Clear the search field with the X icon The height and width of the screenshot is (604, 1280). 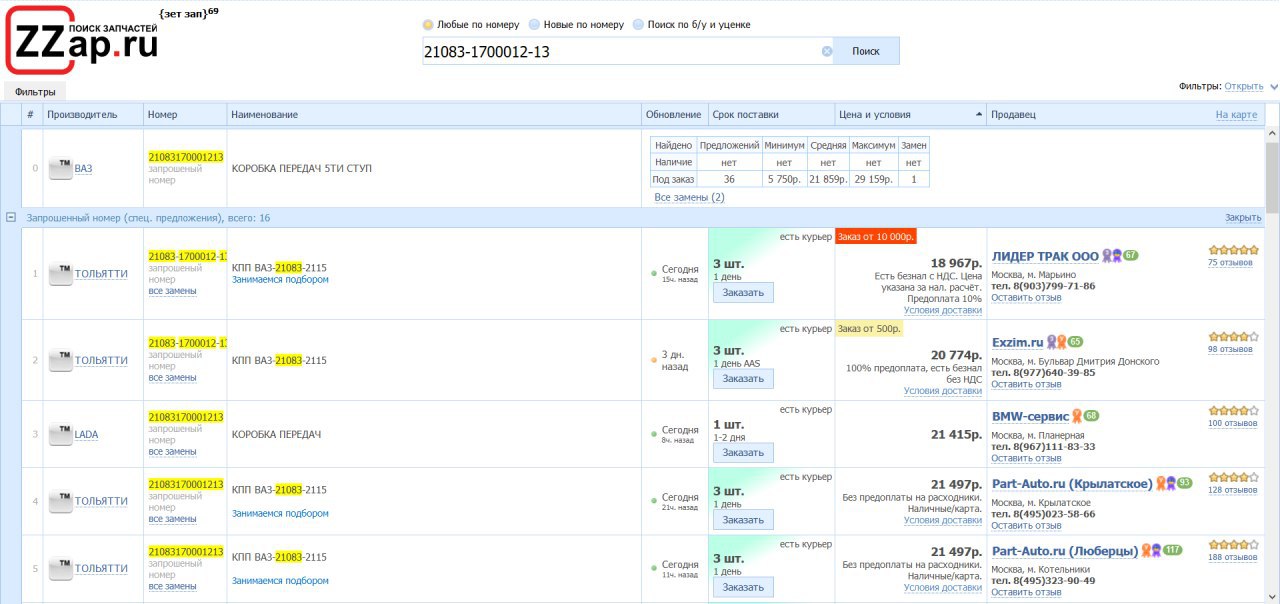tap(827, 51)
